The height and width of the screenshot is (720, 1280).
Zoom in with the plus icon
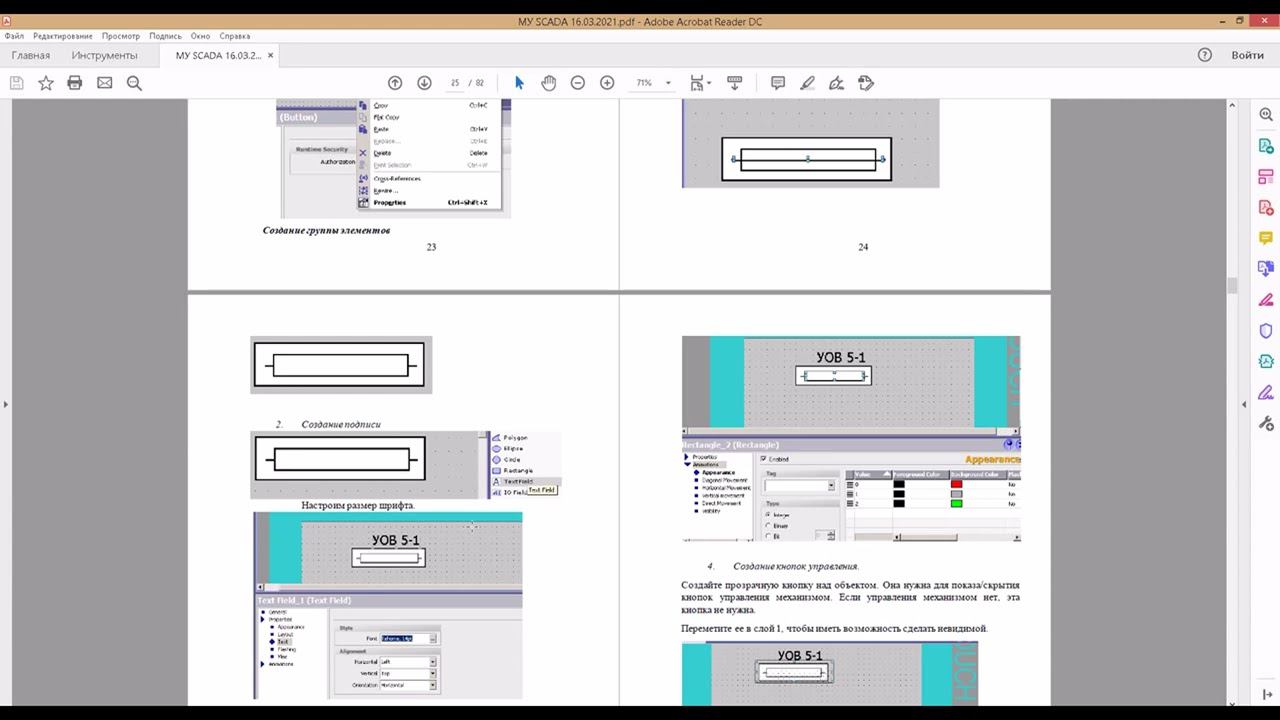[607, 83]
